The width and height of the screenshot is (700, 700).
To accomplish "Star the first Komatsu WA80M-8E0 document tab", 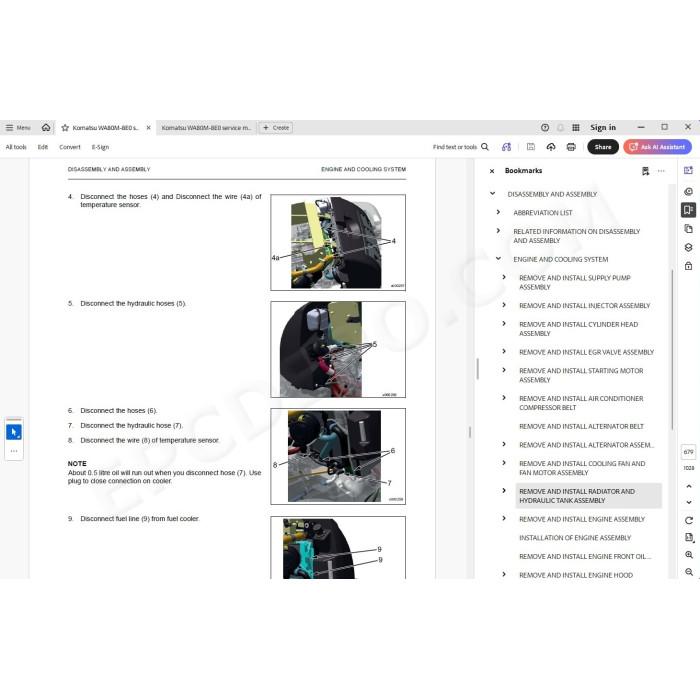I will [x=65, y=128].
